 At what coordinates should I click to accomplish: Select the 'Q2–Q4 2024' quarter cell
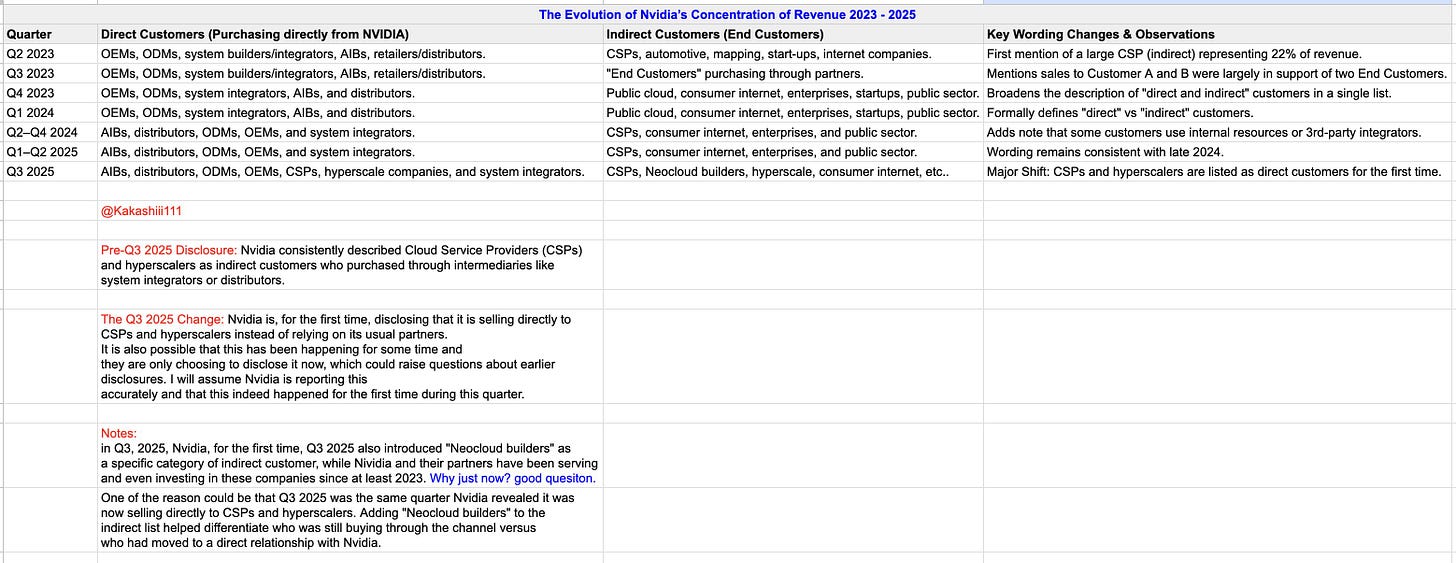pos(50,132)
